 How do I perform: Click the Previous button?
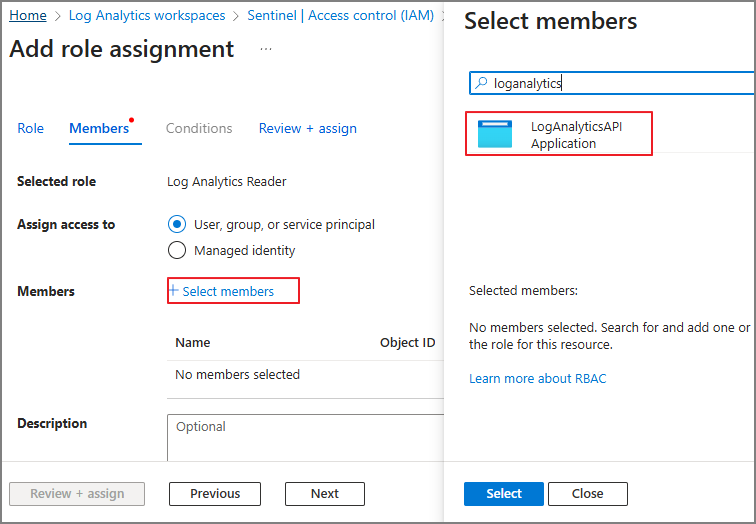[215, 494]
